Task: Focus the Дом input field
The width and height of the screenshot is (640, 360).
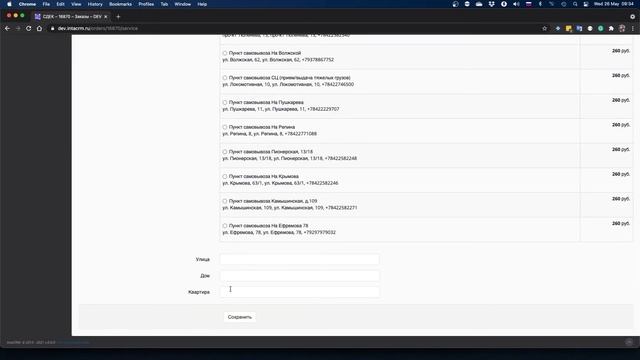Action: tap(300, 276)
